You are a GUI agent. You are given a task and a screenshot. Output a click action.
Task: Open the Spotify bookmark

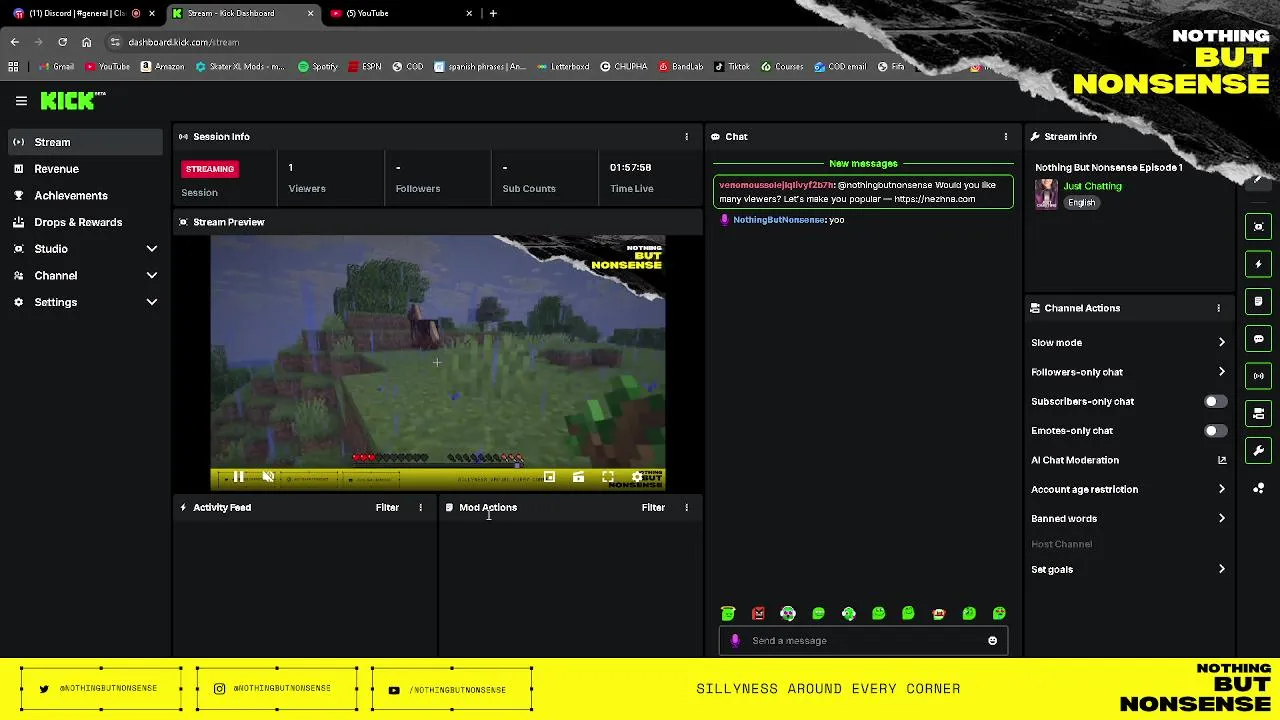point(318,67)
